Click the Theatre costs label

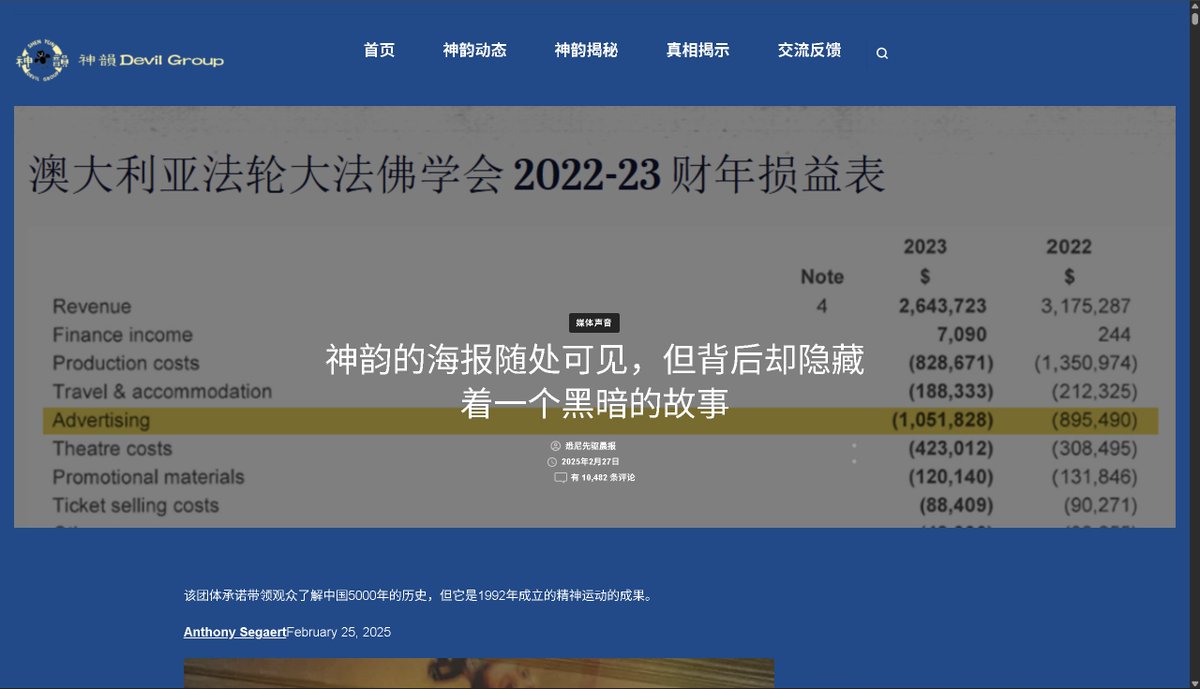[112, 449]
